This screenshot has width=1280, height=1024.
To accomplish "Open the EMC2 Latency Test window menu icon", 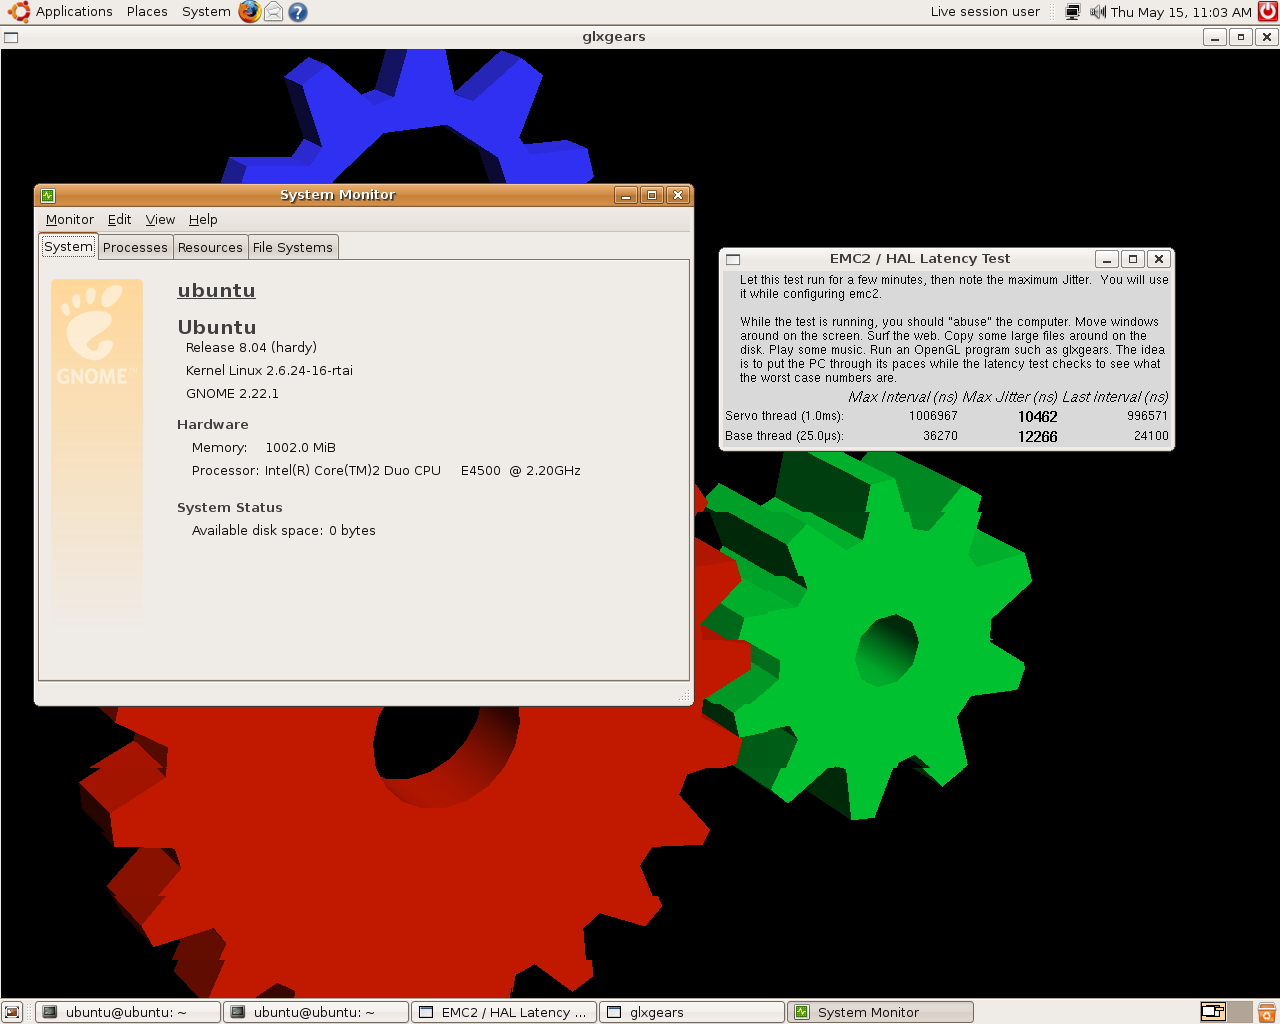I will click(733, 259).
